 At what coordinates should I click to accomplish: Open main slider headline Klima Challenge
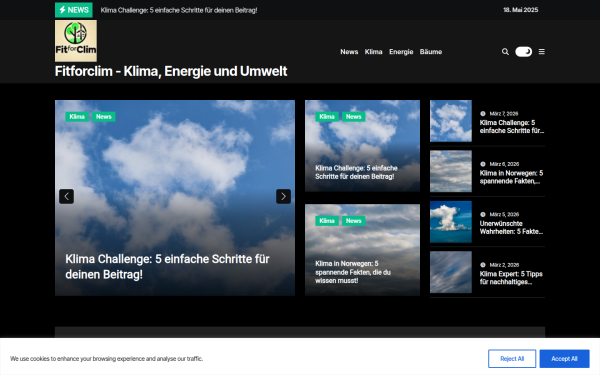(x=167, y=267)
